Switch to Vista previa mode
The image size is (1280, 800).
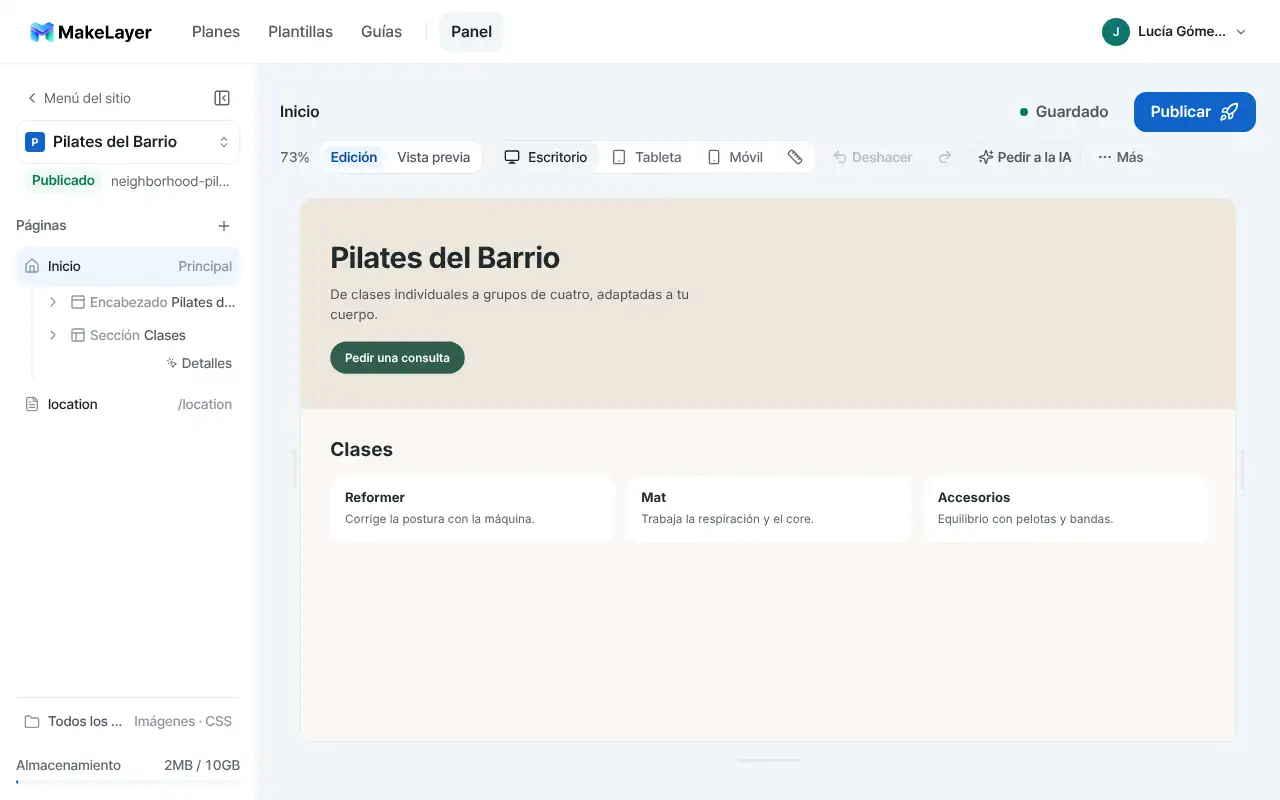click(x=433, y=157)
